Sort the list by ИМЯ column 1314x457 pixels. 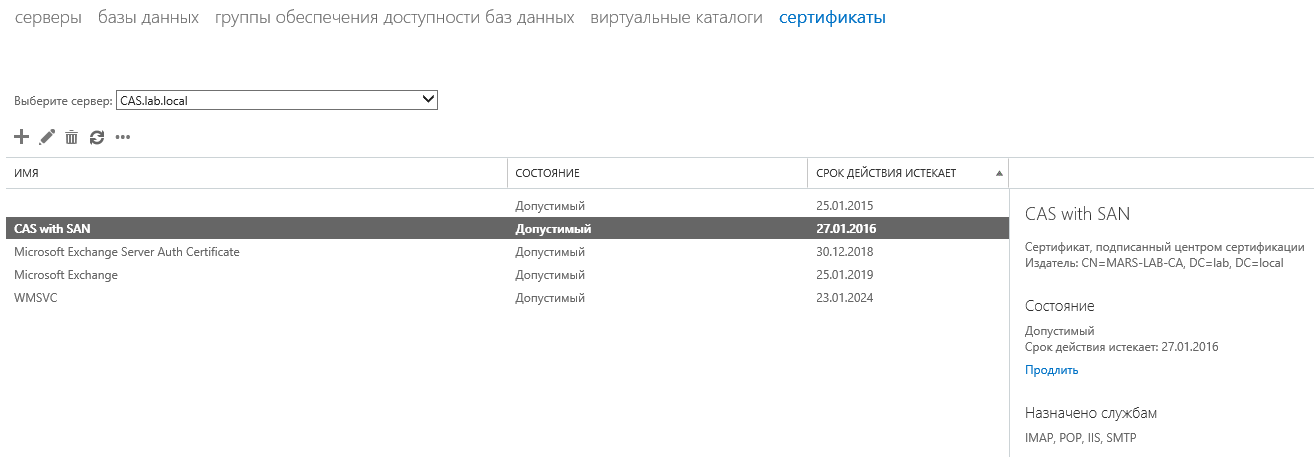tap(27, 173)
